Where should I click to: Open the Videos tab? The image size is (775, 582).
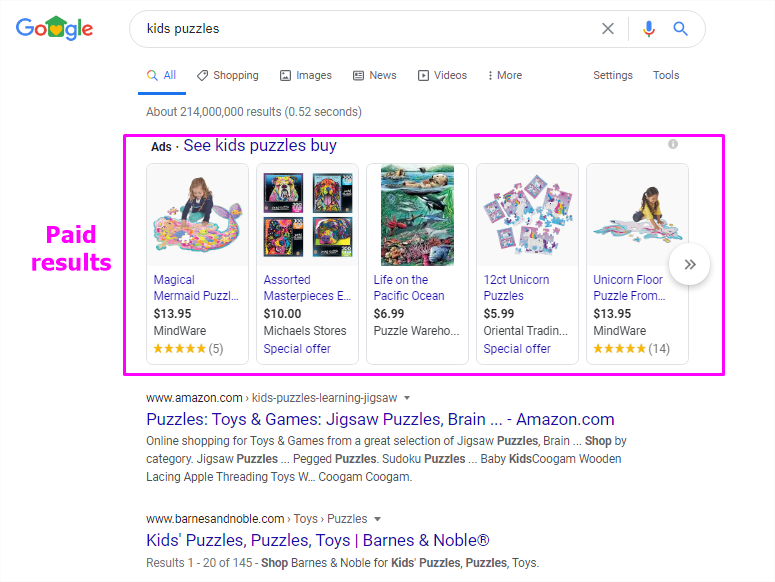tap(442, 75)
